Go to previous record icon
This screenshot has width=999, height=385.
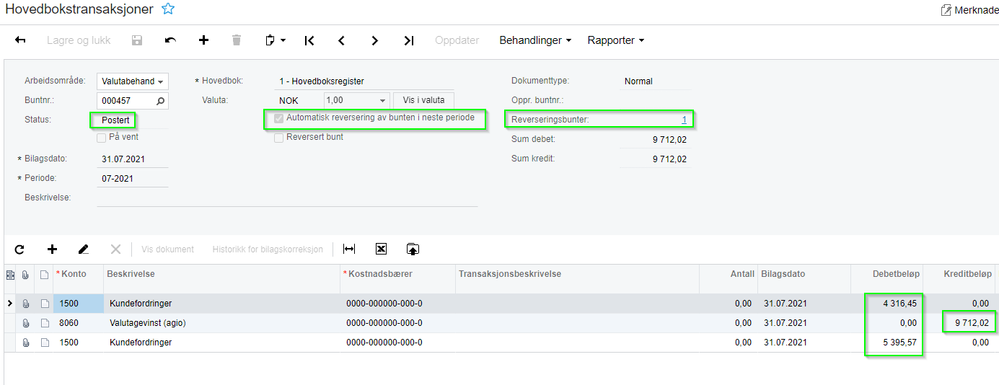pyautogui.click(x=341, y=40)
